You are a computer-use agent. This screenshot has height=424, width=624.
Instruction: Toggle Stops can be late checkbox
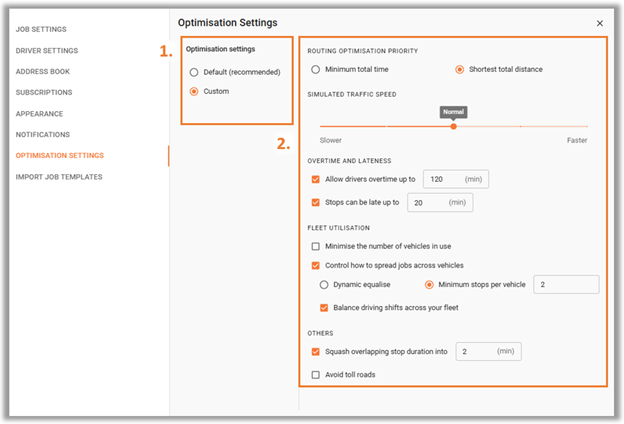[316, 202]
